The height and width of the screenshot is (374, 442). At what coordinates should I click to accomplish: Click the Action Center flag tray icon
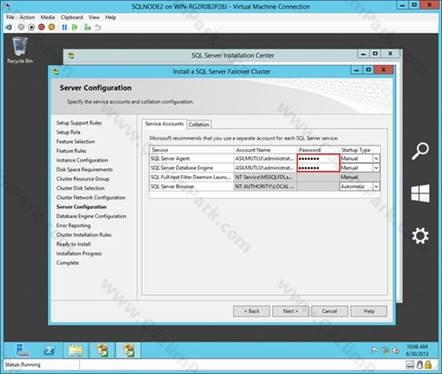point(375,350)
